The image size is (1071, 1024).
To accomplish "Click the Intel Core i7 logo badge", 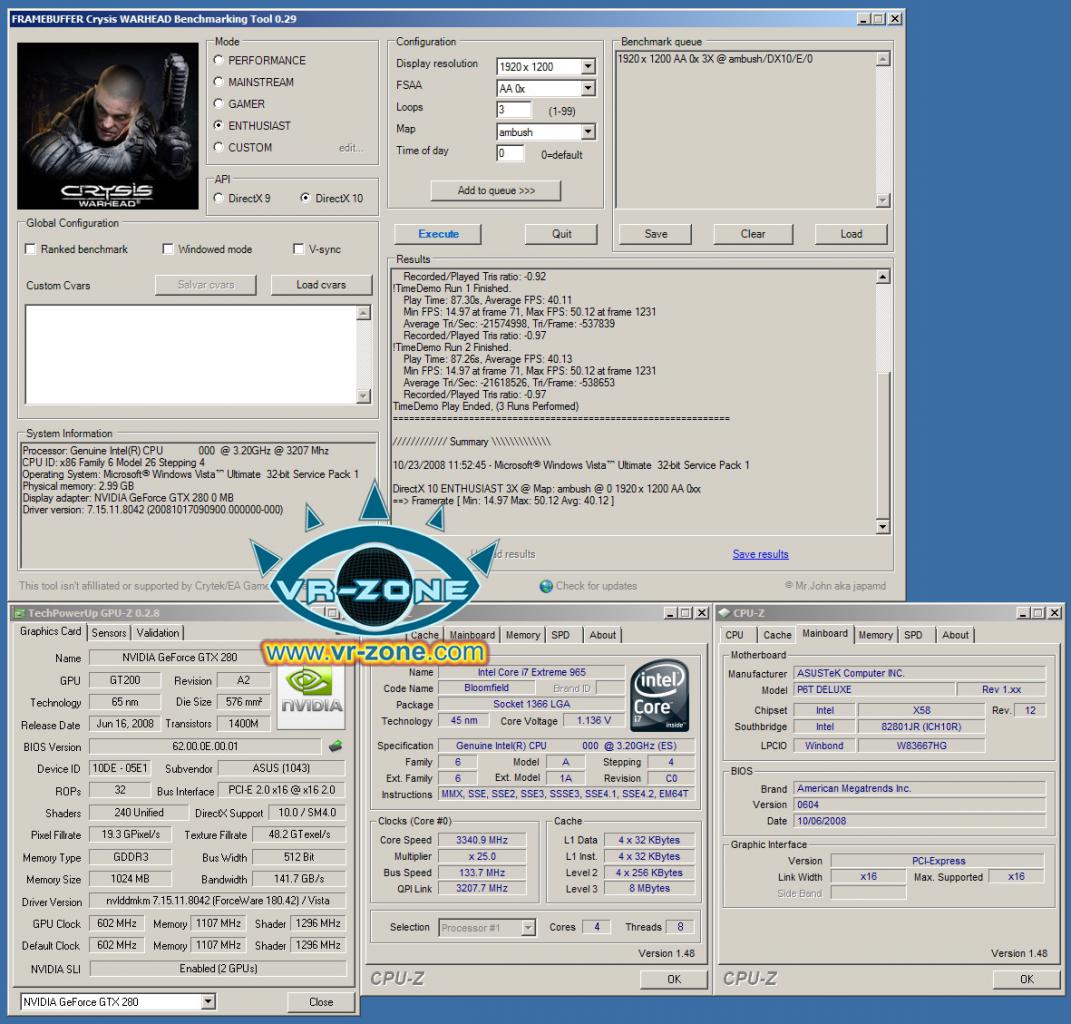I will click(x=658, y=695).
